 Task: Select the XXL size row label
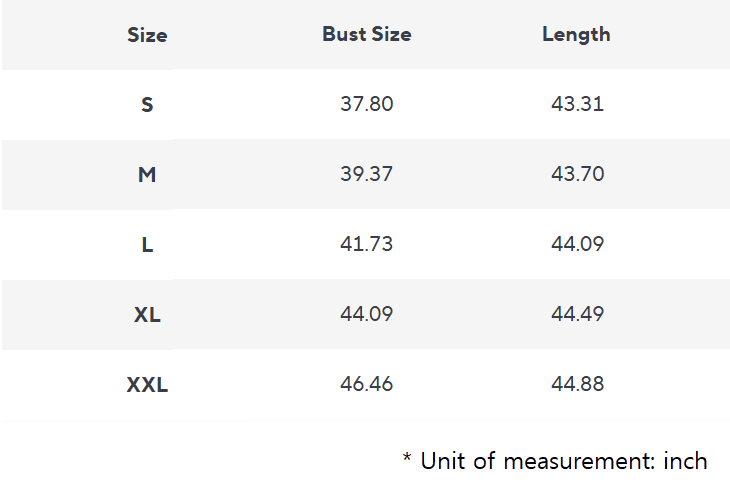point(147,384)
